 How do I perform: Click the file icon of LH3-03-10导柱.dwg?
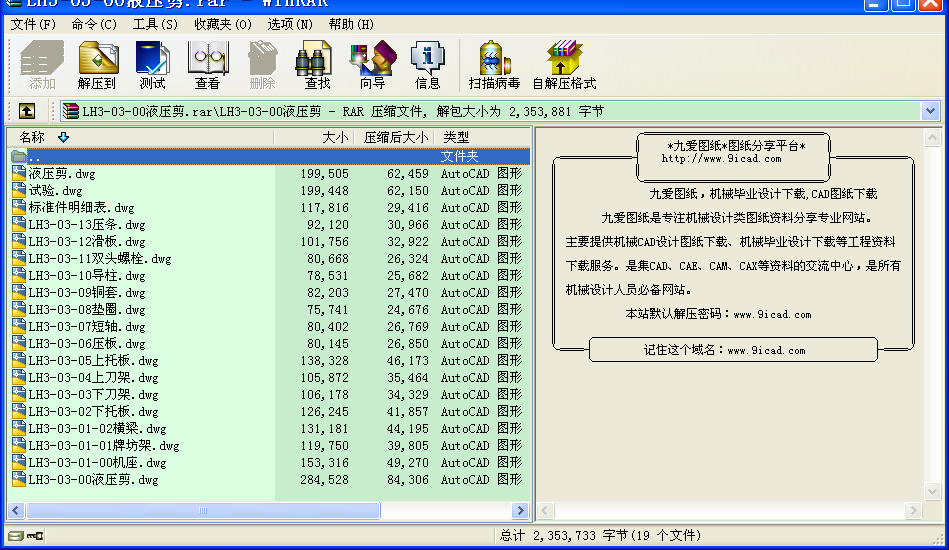pos(19,275)
